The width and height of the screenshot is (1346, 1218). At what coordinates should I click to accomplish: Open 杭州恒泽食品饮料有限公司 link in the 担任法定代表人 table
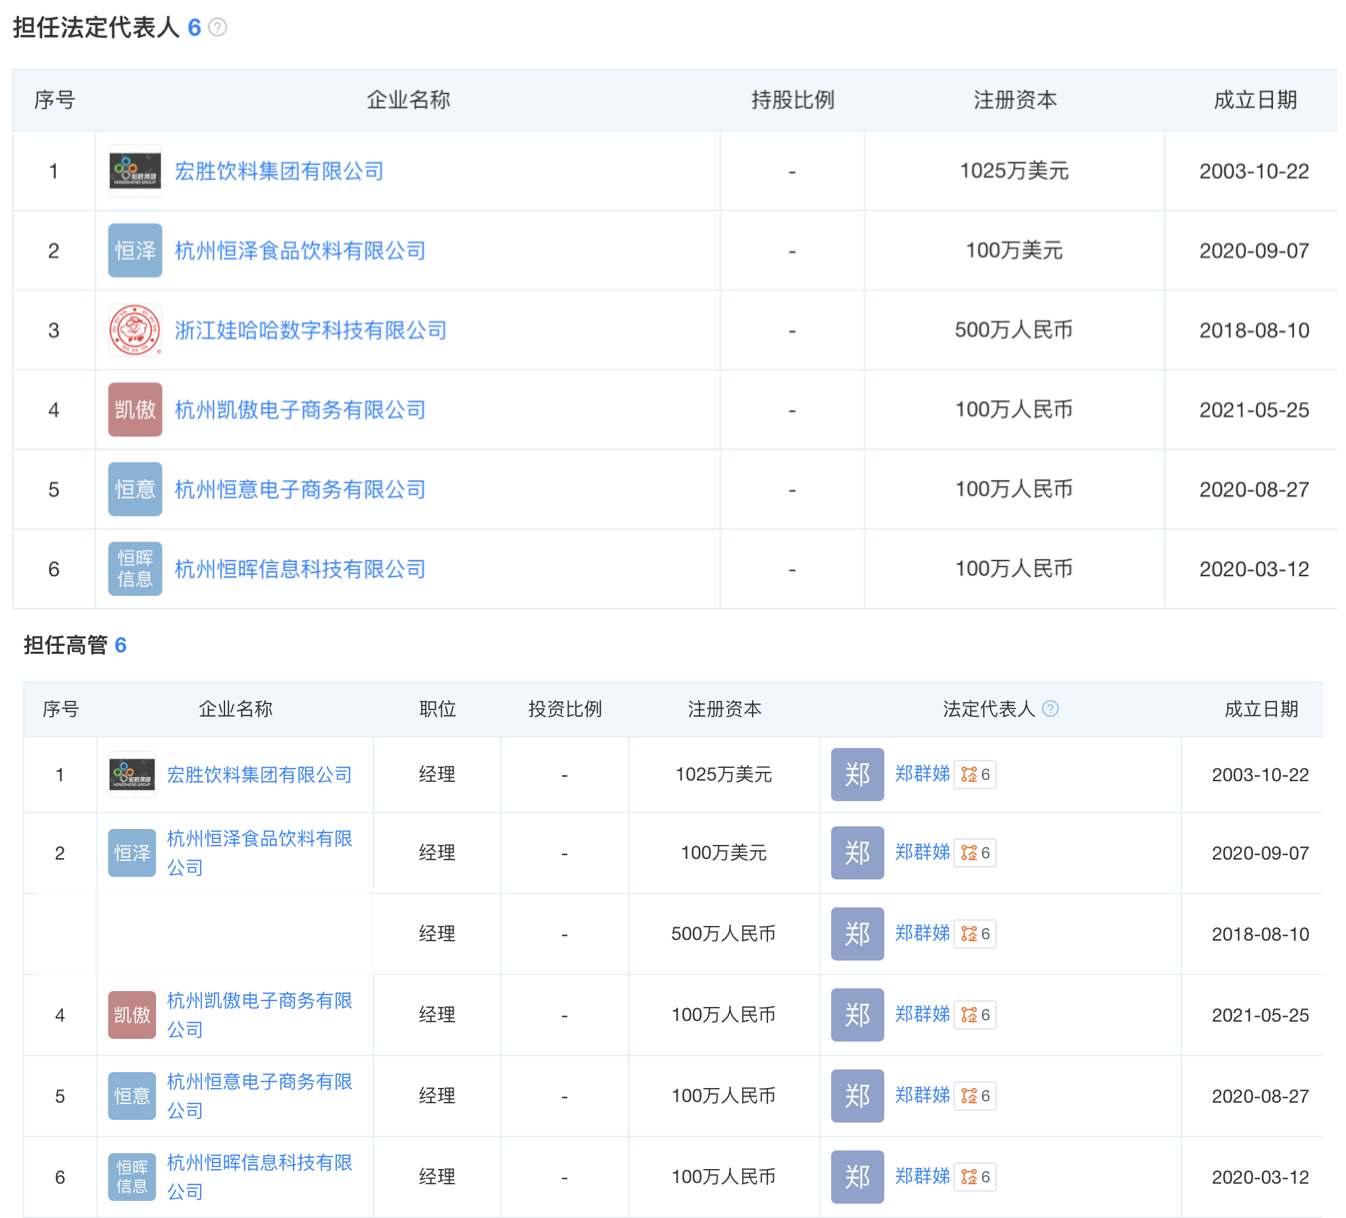tap(300, 251)
